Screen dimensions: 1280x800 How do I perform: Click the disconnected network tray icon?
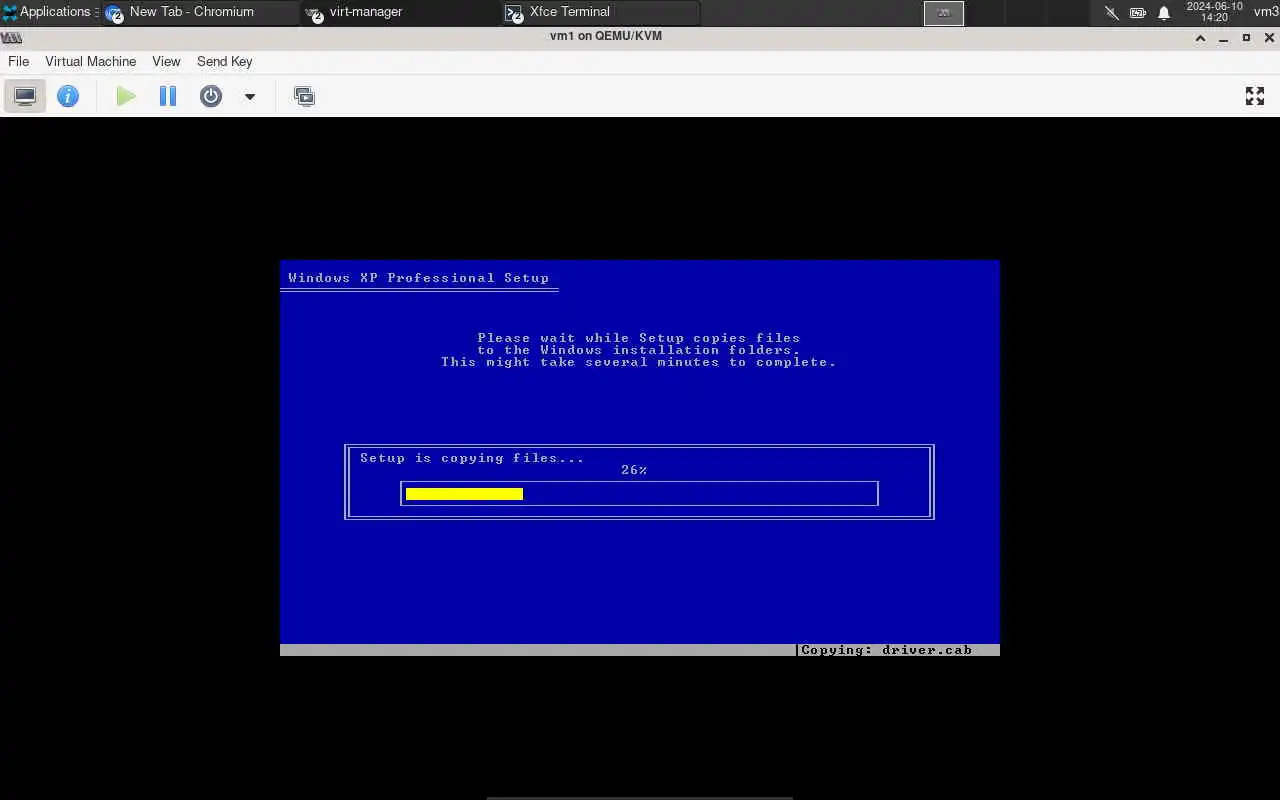pos(1111,13)
